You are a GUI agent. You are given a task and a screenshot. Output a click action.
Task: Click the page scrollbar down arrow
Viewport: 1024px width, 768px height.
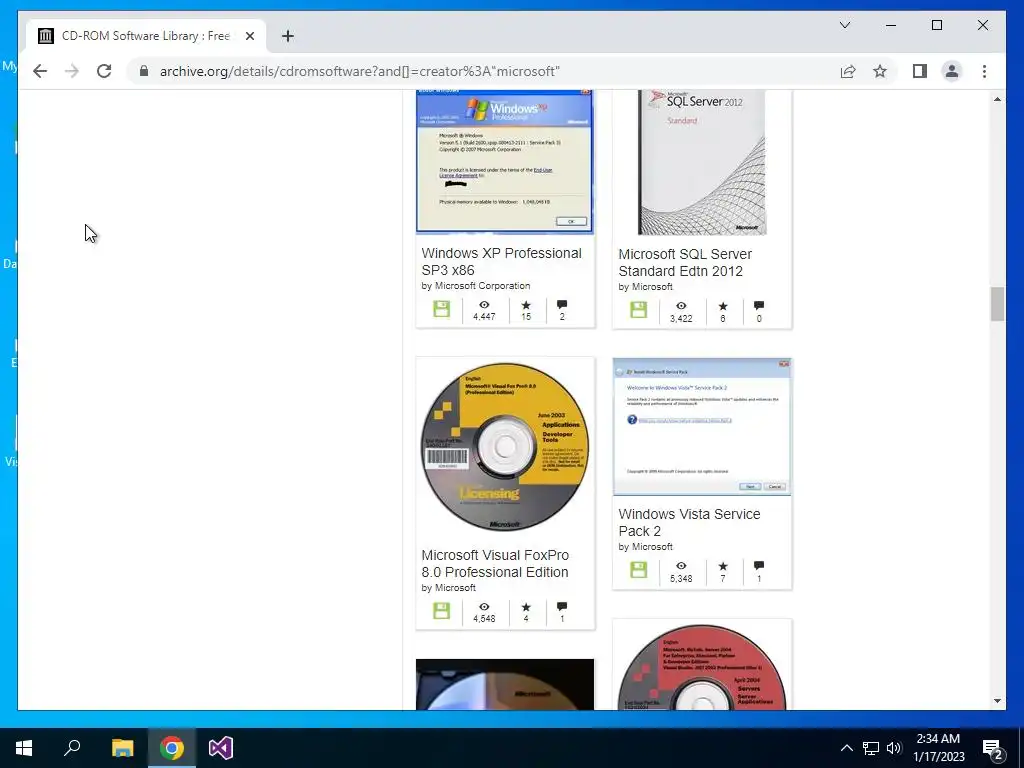coord(997,701)
